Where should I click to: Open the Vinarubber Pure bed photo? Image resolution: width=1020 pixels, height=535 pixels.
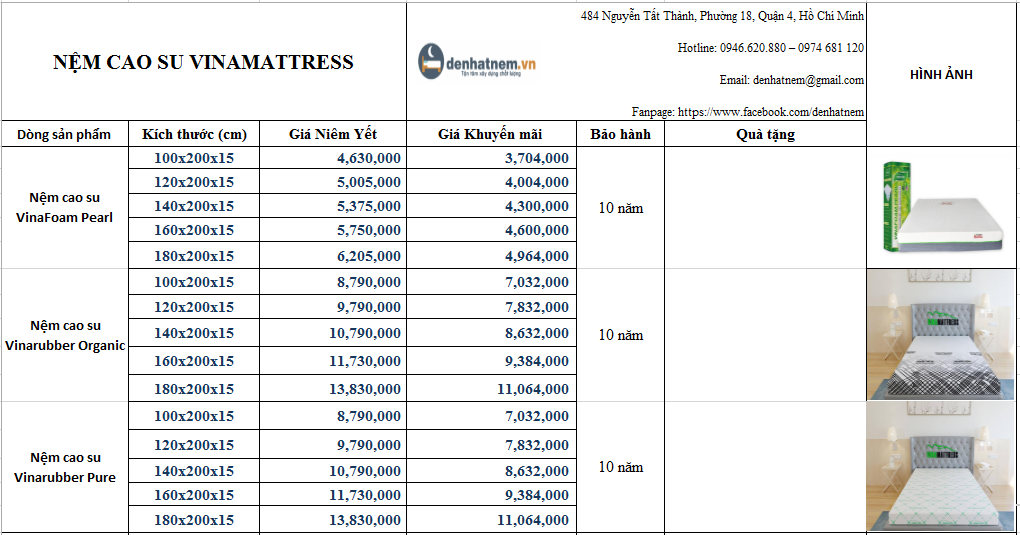click(x=941, y=466)
